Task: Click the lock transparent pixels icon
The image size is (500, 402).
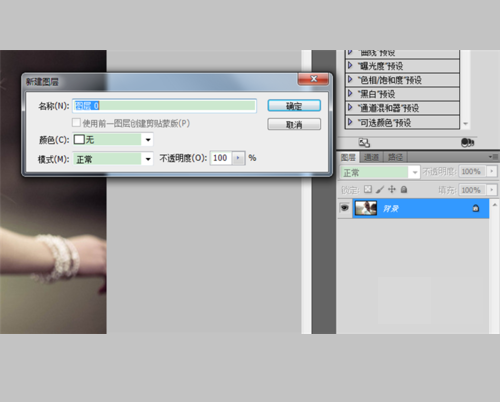Action: coord(368,189)
